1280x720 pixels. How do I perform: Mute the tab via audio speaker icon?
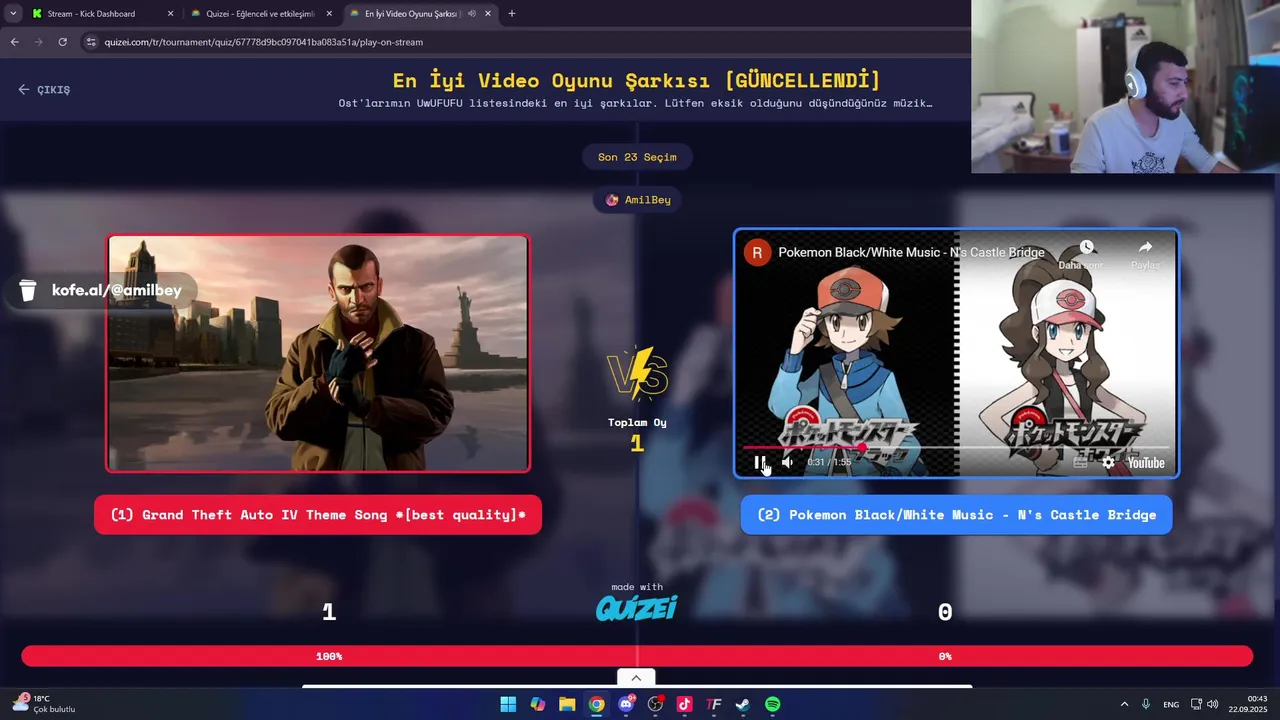pos(471,14)
